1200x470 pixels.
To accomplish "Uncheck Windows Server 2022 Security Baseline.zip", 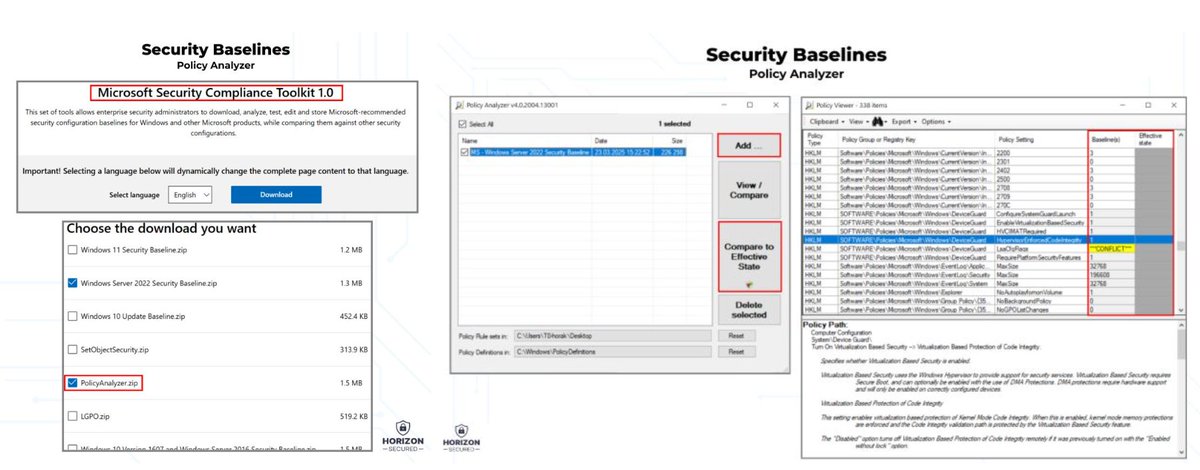I will point(72,283).
